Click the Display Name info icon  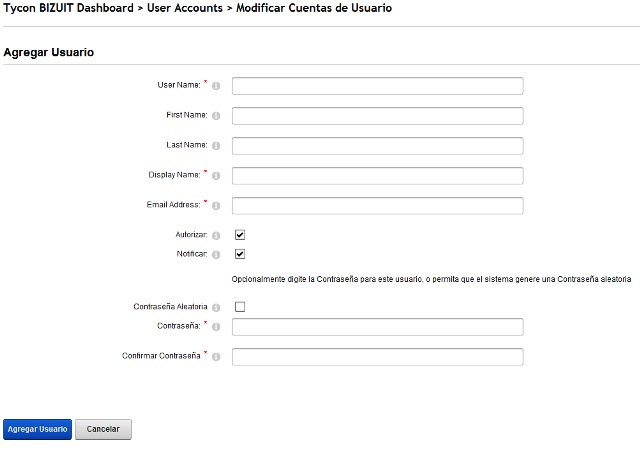pos(216,176)
